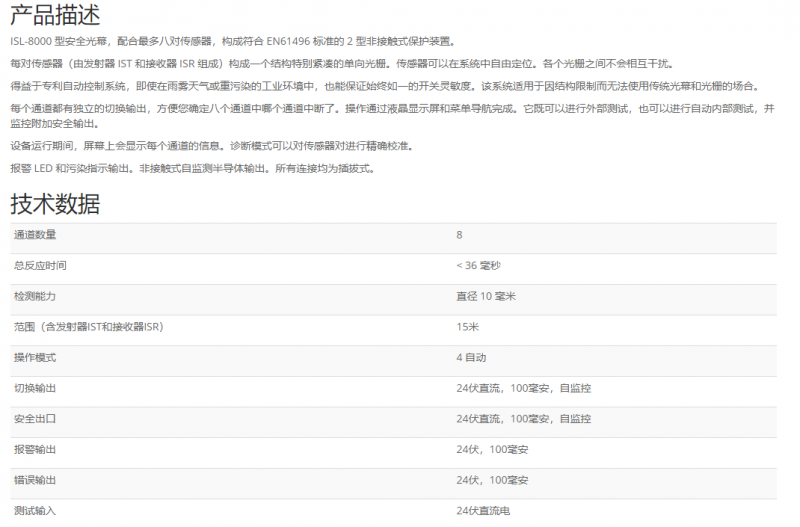Image resolution: width=800 pixels, height=527 pixels.
Task: Select the 报警输出 row label
Action: point(35,449)
